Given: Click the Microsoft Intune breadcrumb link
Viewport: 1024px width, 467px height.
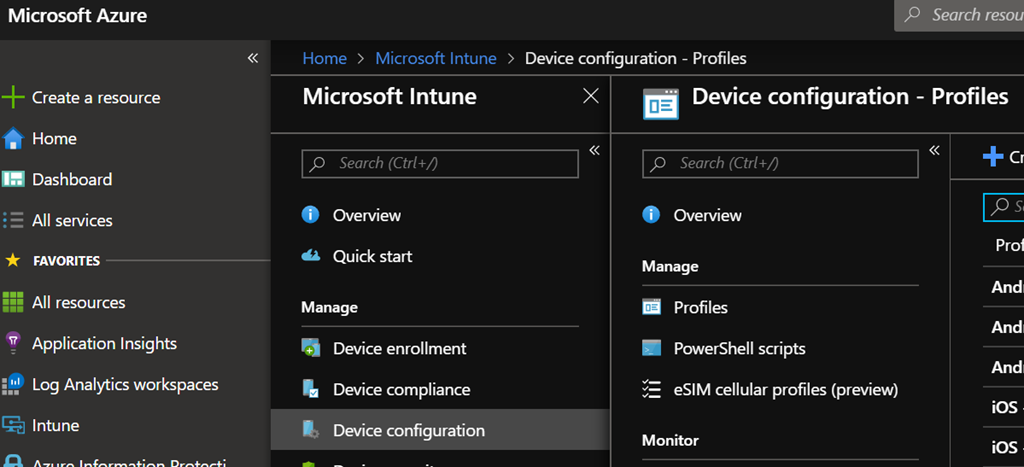Looking at the screenshot, I should tap(435, 58).
